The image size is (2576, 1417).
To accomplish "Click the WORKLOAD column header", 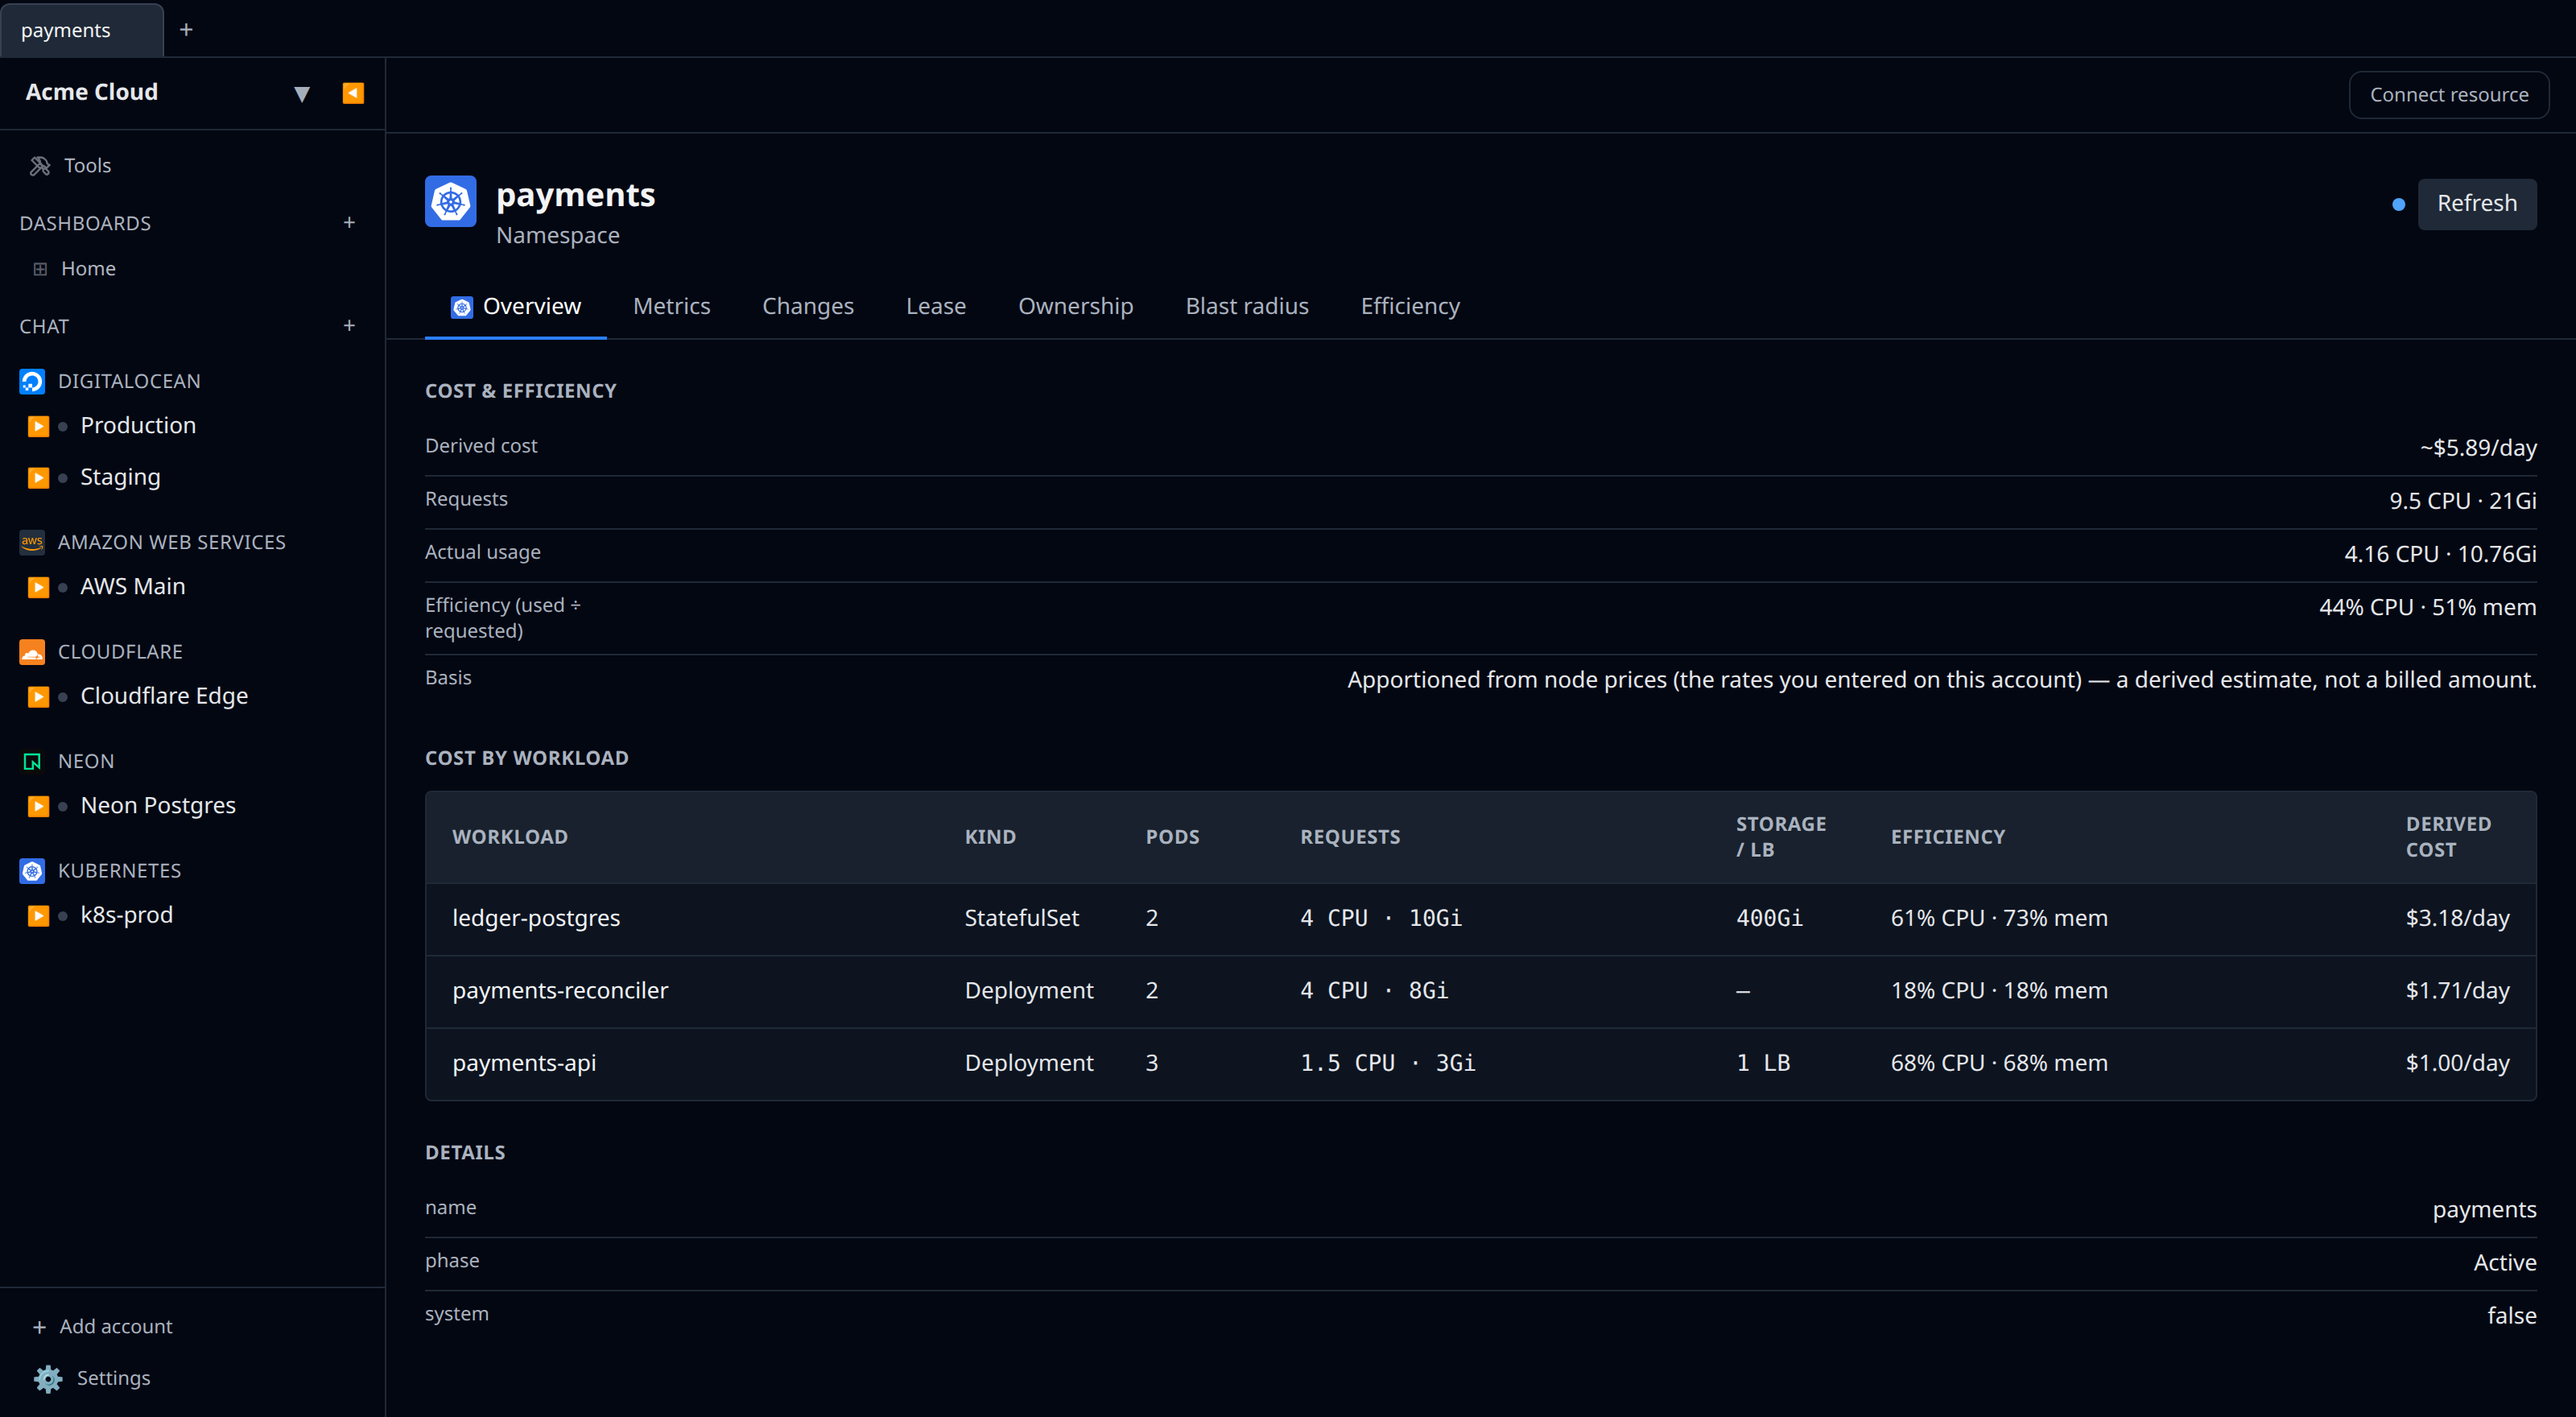I will click(510, 837).
